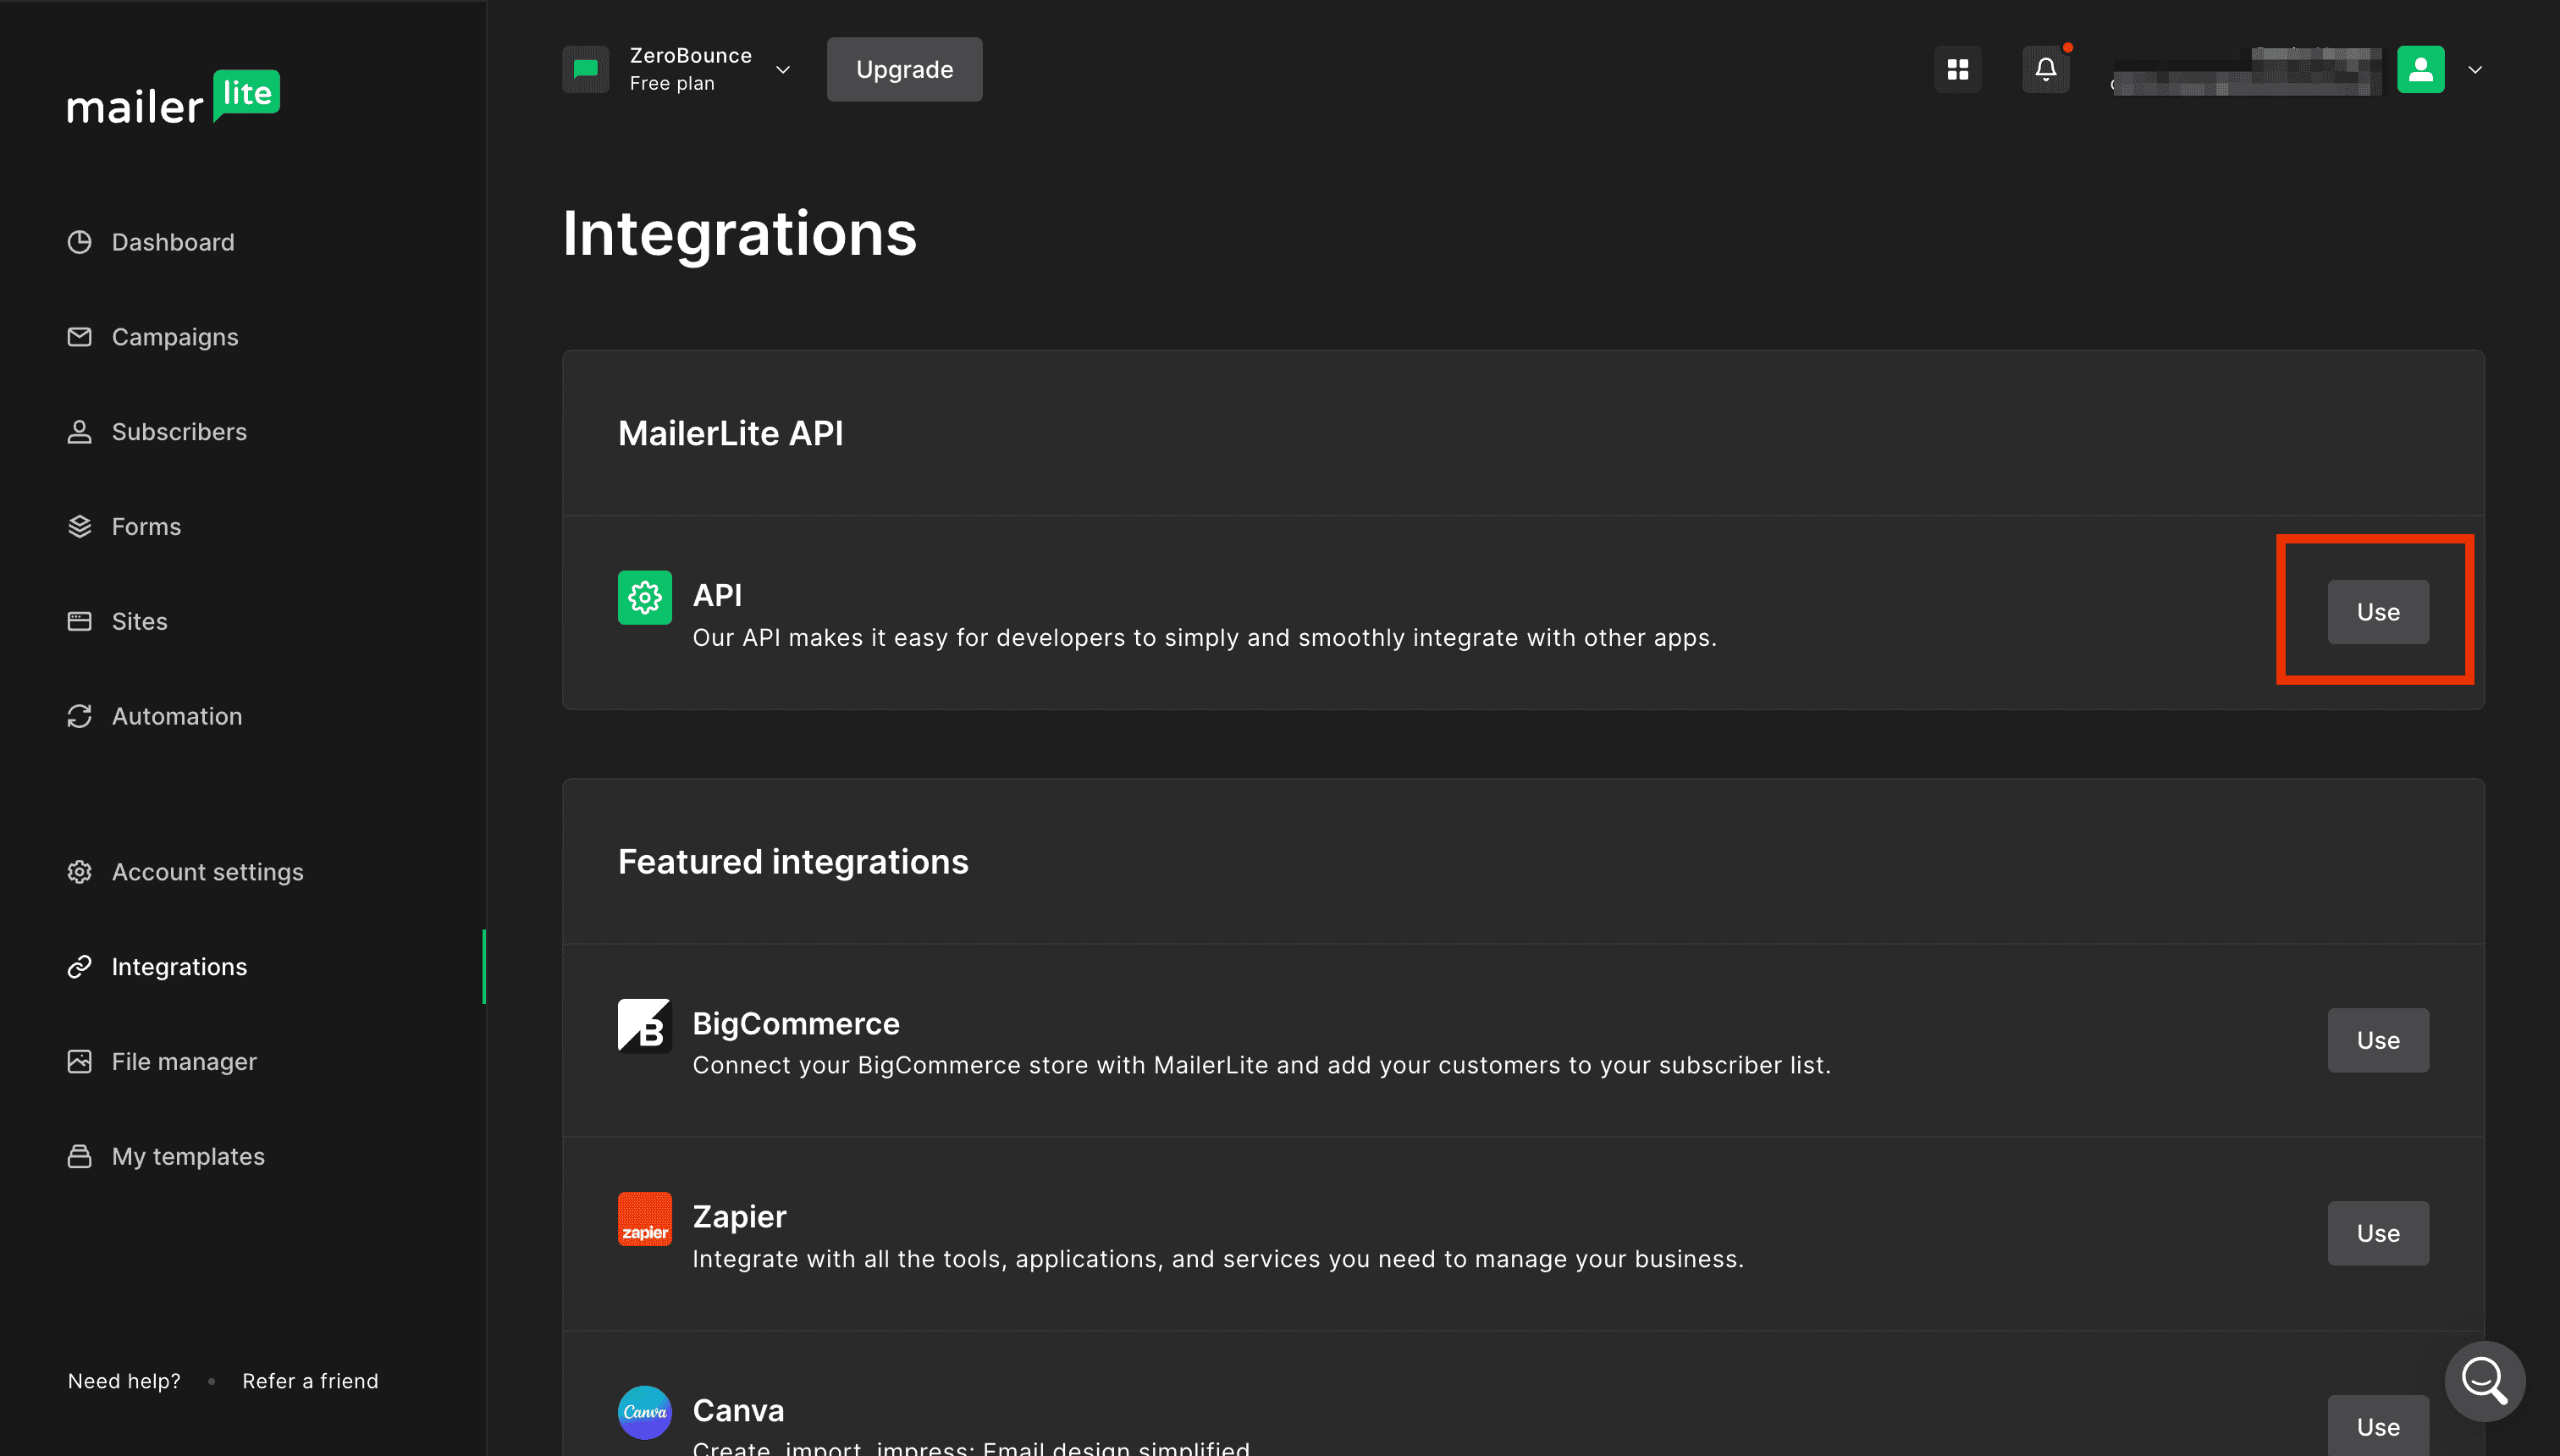Click the magnifier search bubble bottom right

tap(2485, 1381)
